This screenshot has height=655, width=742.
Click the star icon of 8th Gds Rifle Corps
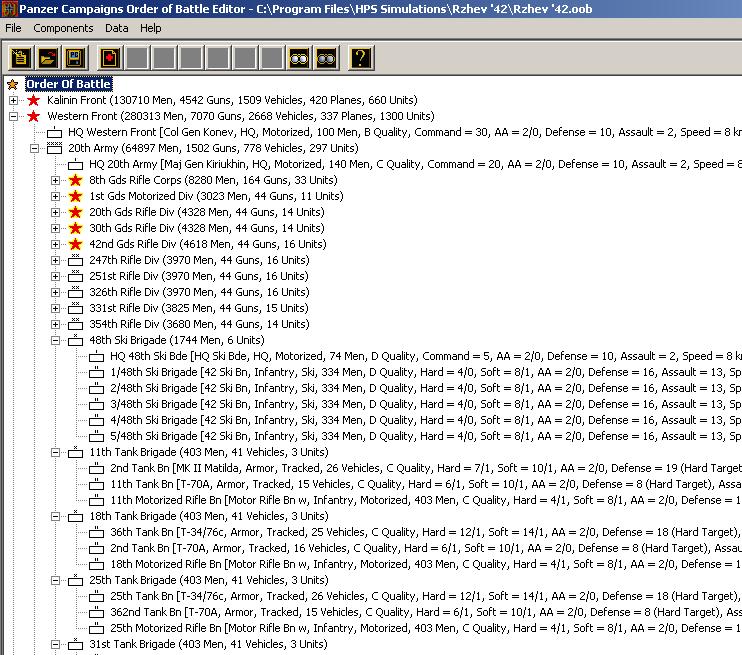pos(75,180)
